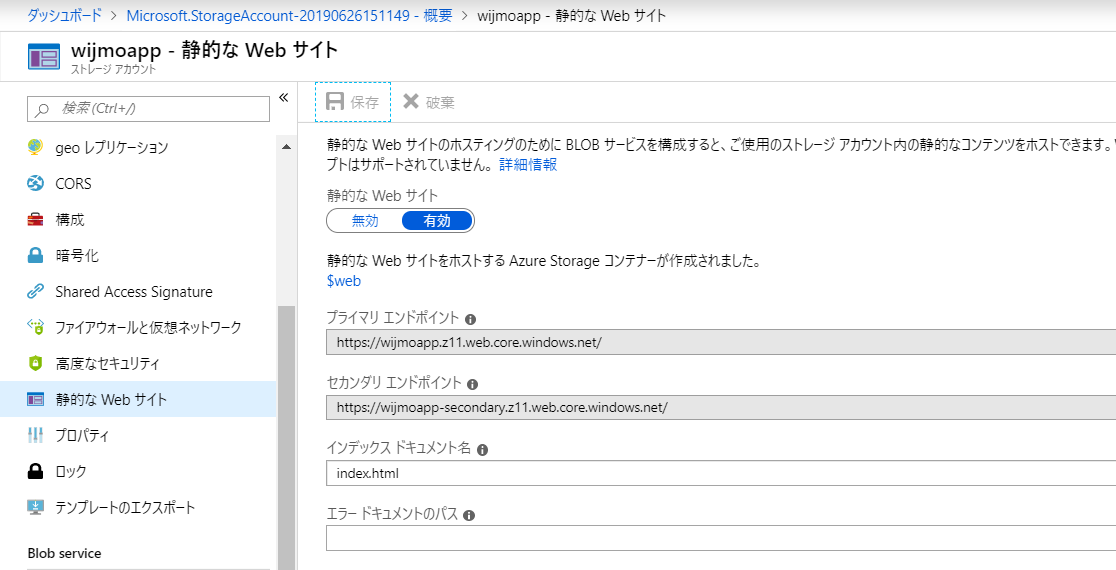Click the black lock ロック icon
Viewport: 1116px width, 570px height.
click(x=35, y=471)
